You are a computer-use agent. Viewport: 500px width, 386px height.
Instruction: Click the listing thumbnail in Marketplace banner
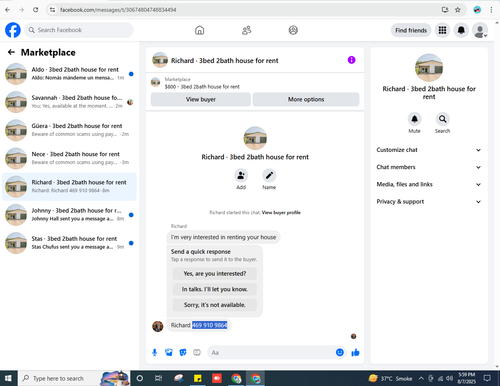point(155,82)
